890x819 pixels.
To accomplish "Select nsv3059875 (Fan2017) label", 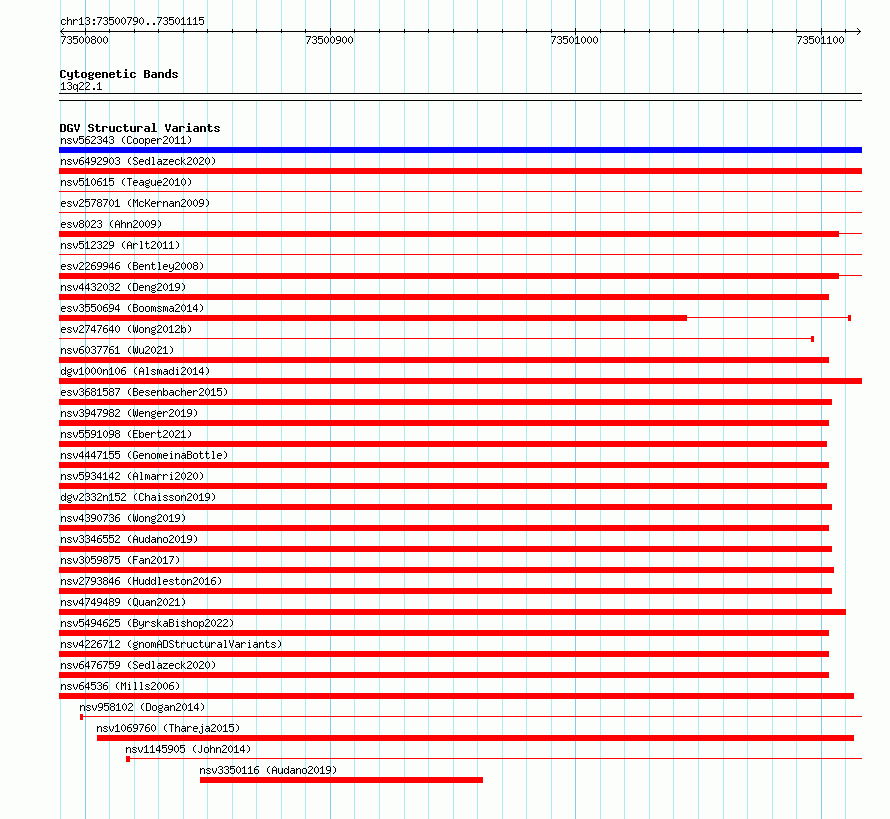I will (120, 560).
